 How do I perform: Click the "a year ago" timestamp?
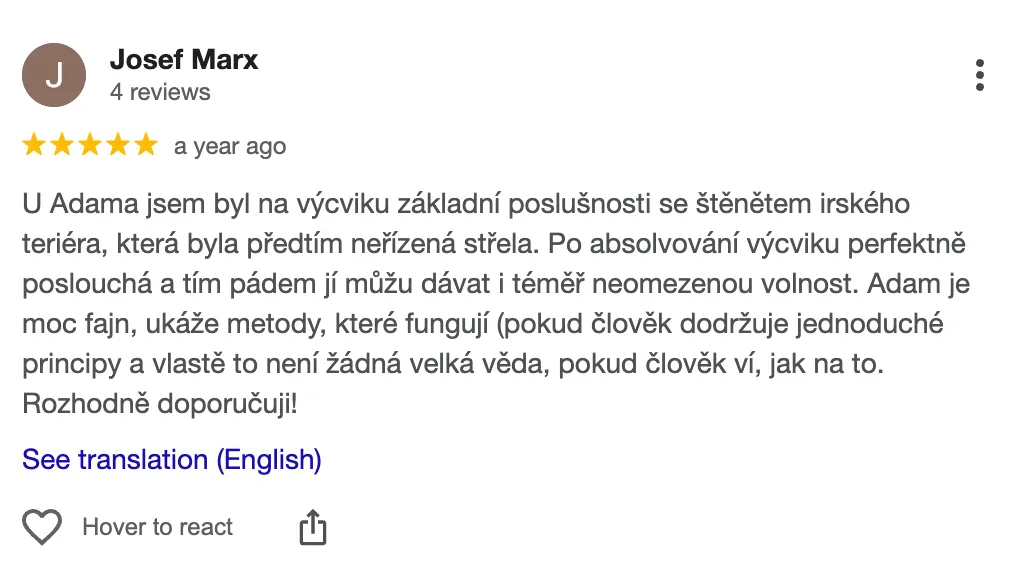click(x=230, y=146)
